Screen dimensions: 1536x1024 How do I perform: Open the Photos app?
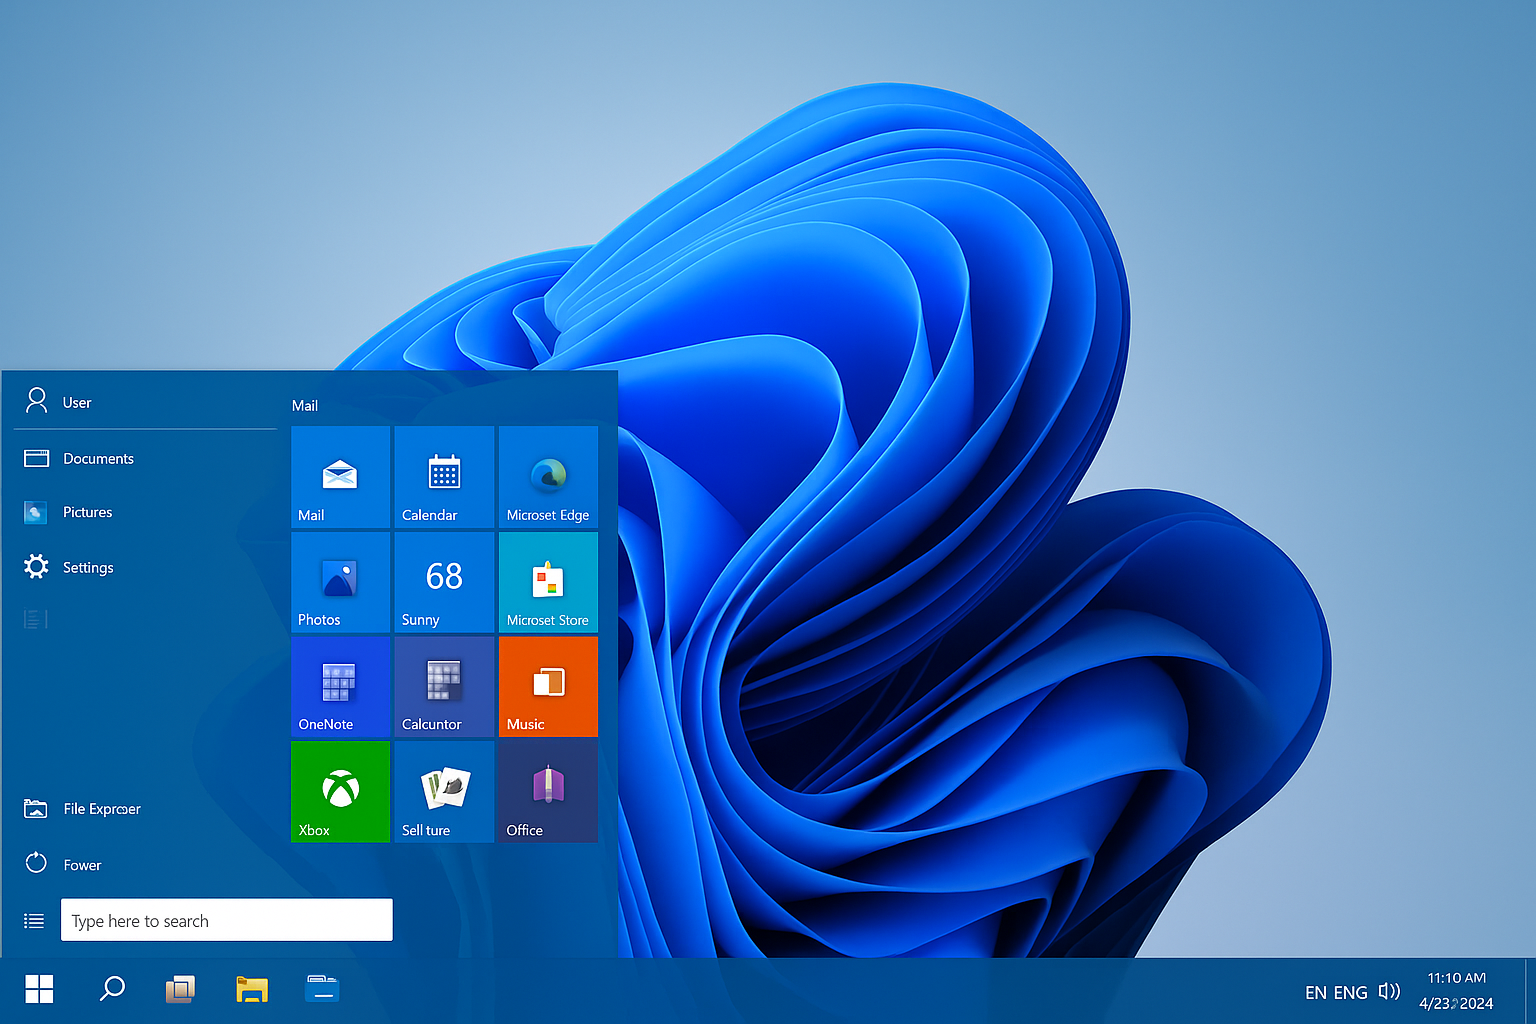tap(340, 582)
